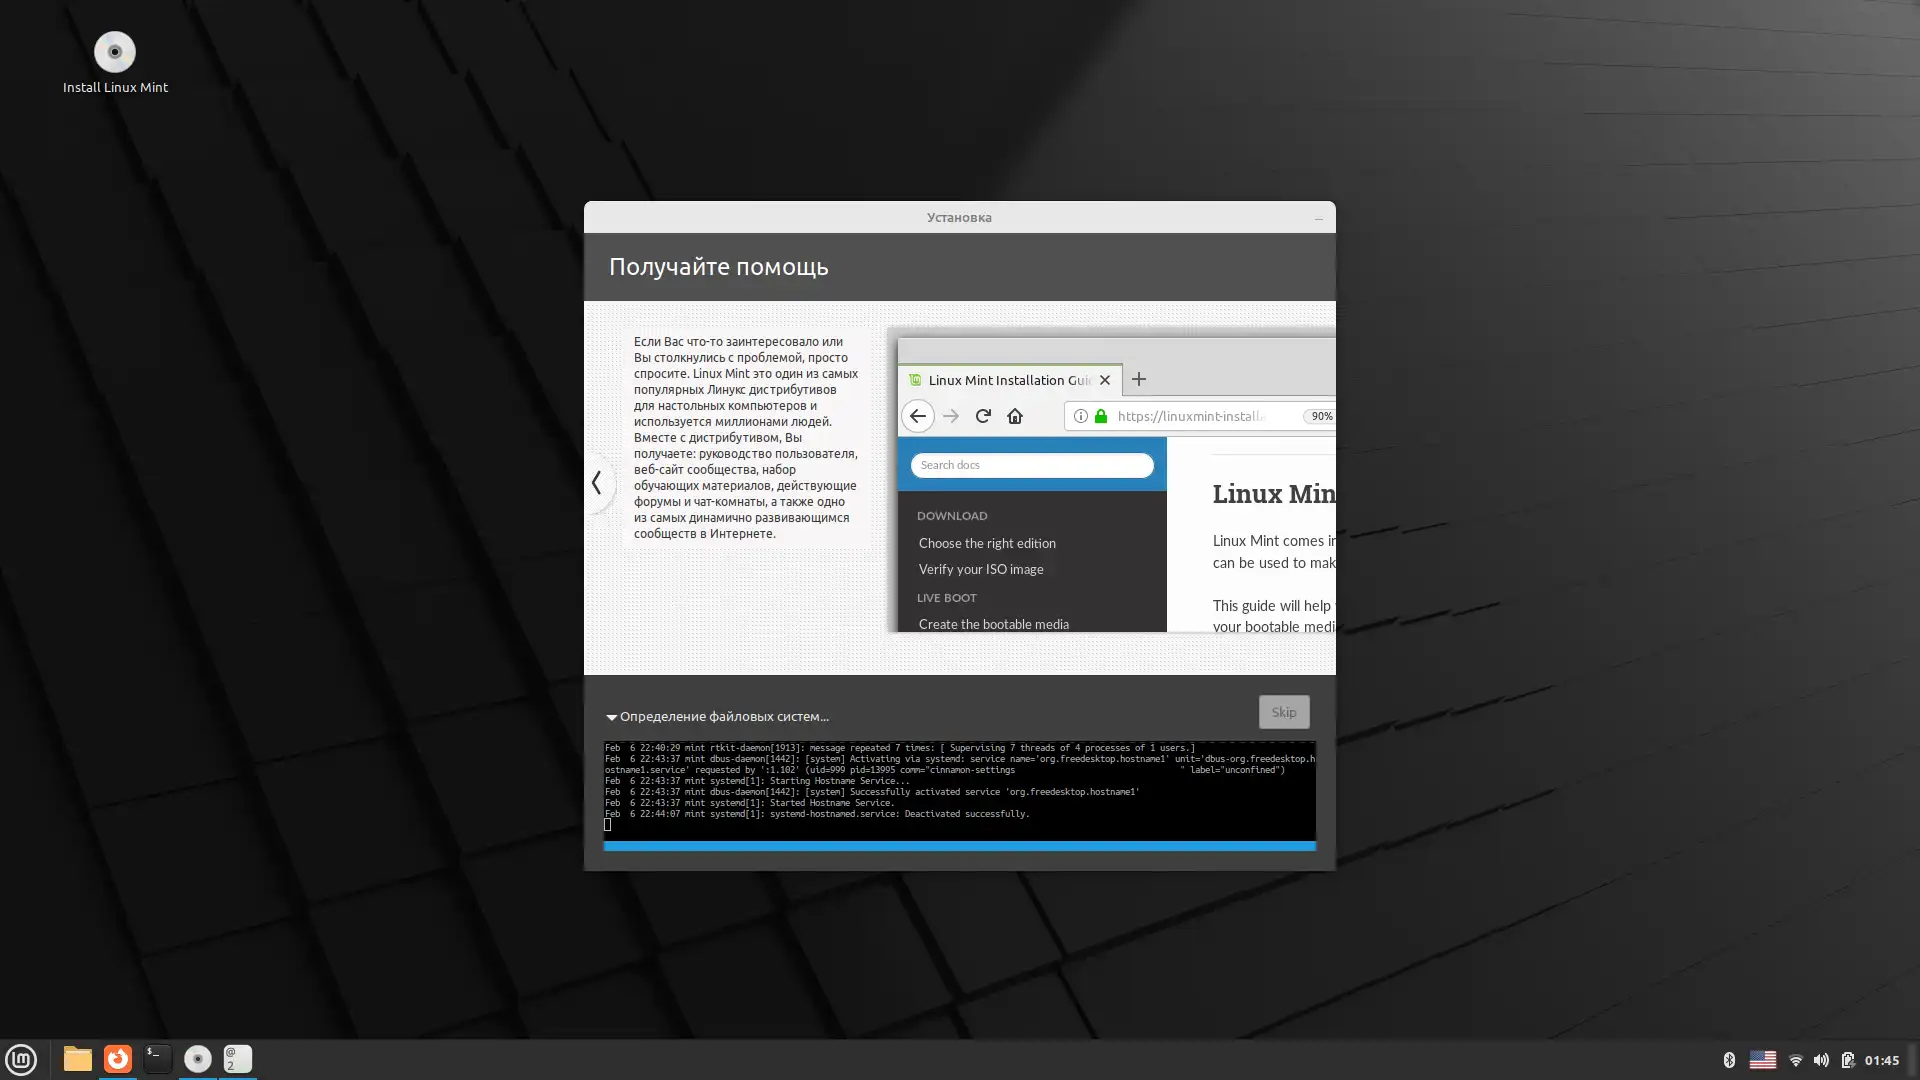
Task: Minimize the Установка installer window
Action: (1318, 218)
